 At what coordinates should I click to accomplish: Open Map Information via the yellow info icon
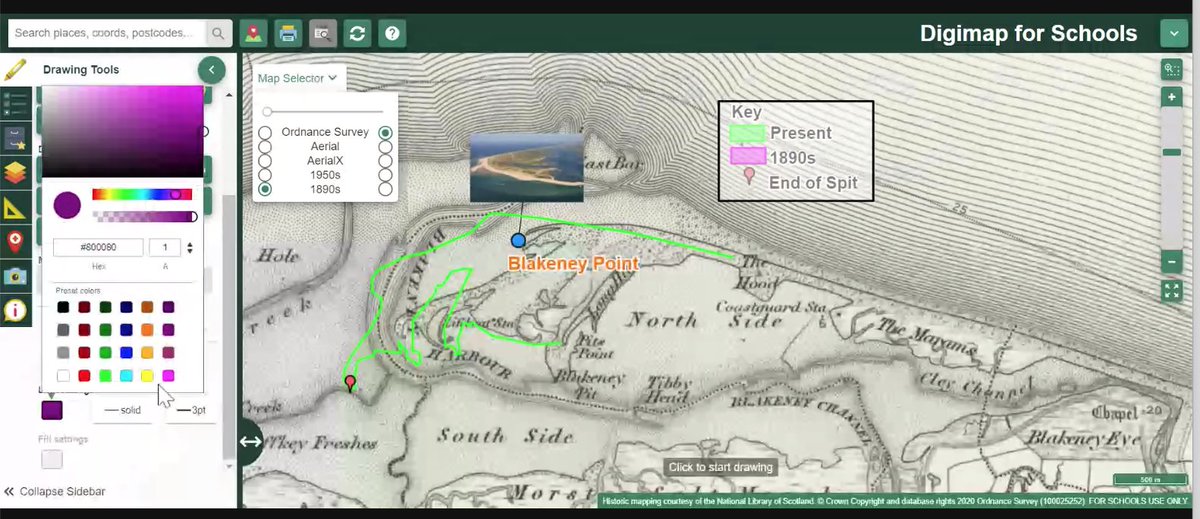[x=15, y=311]
